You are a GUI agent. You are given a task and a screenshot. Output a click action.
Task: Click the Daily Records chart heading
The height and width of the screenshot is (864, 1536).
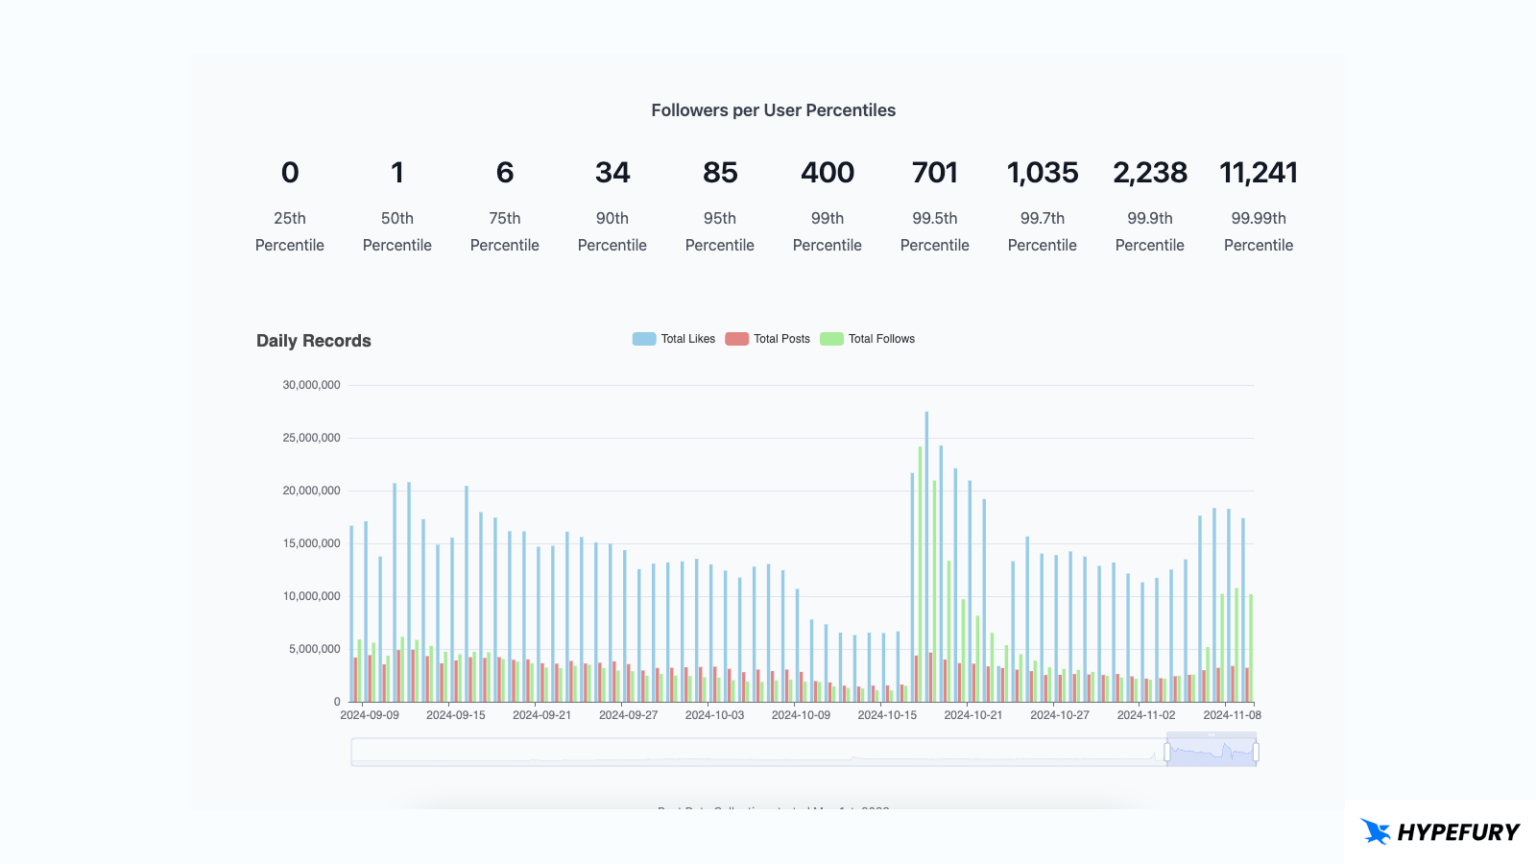tap(313, 341)
